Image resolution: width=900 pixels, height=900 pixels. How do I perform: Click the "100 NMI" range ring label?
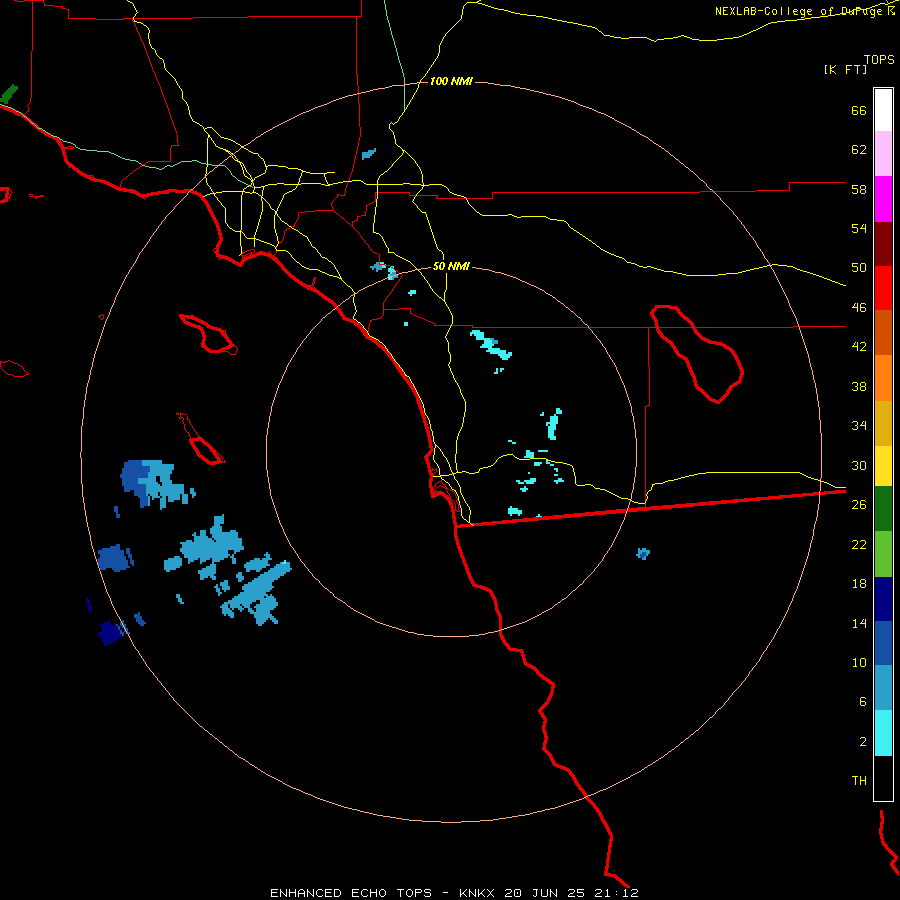pos(451,82)
